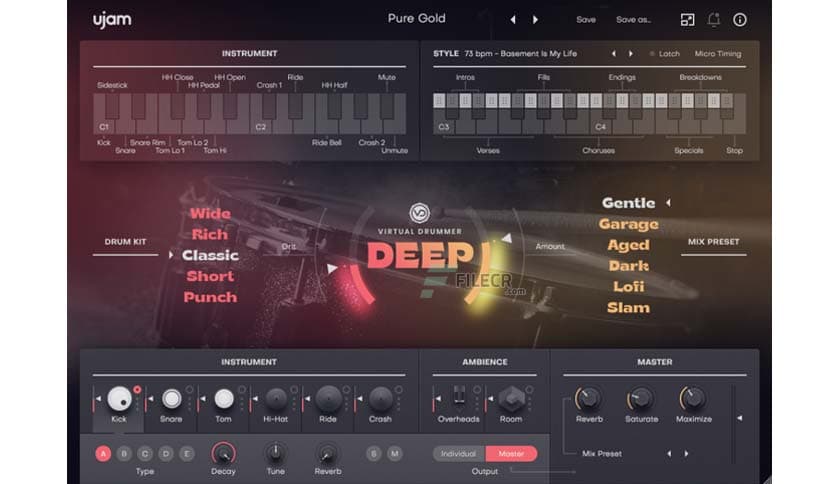
Task: Open the Pure Gold preset menu
Action: tap(416, 19)
